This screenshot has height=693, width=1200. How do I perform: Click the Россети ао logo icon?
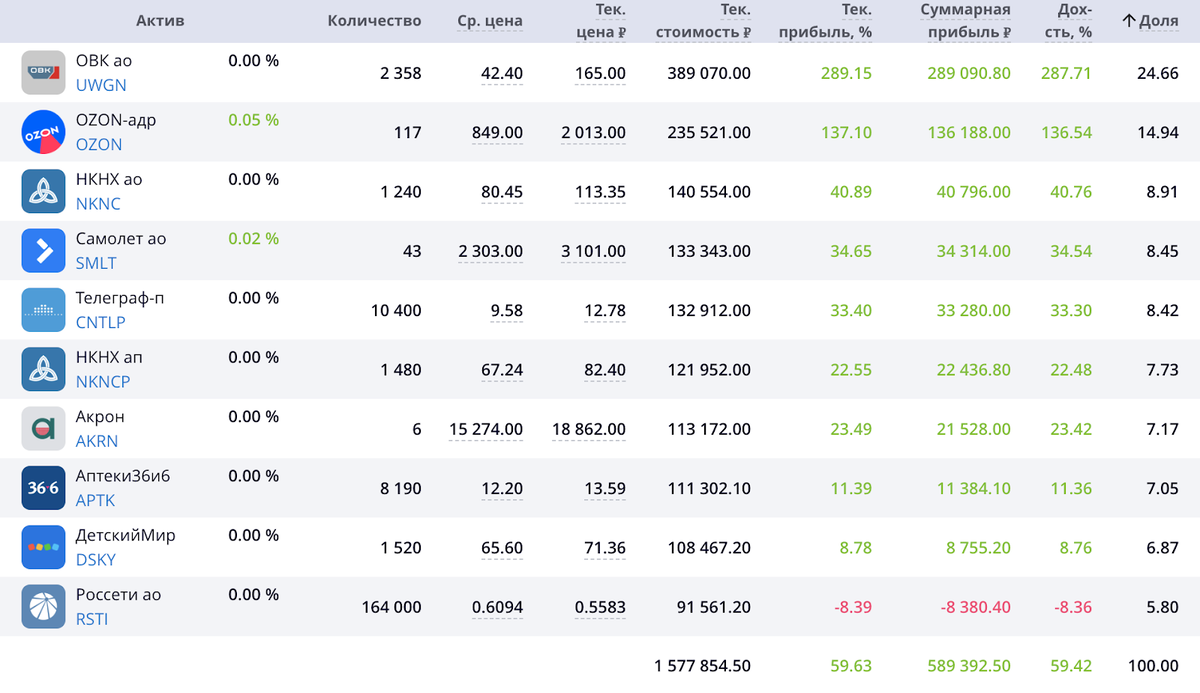pos(43,607)
